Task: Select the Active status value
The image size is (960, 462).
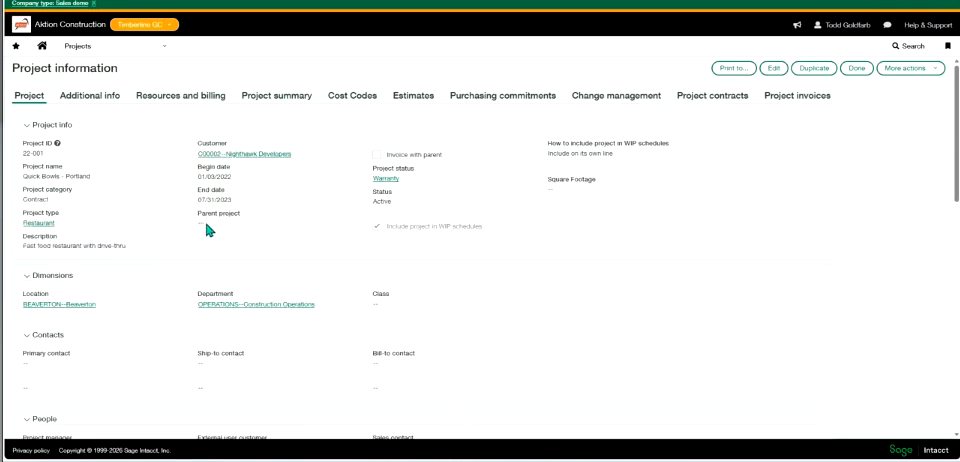Action: [x=381, y=201]
